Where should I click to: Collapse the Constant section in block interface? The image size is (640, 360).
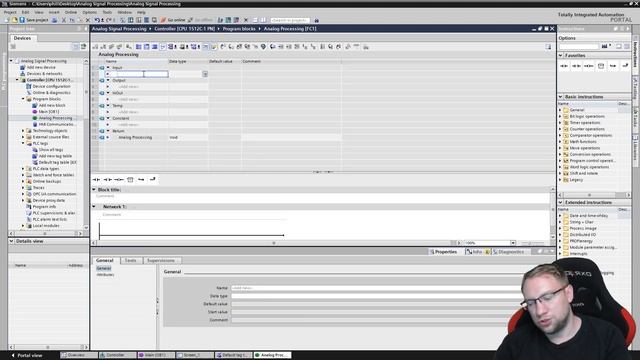pyautogui.click(x=108, y=118)
